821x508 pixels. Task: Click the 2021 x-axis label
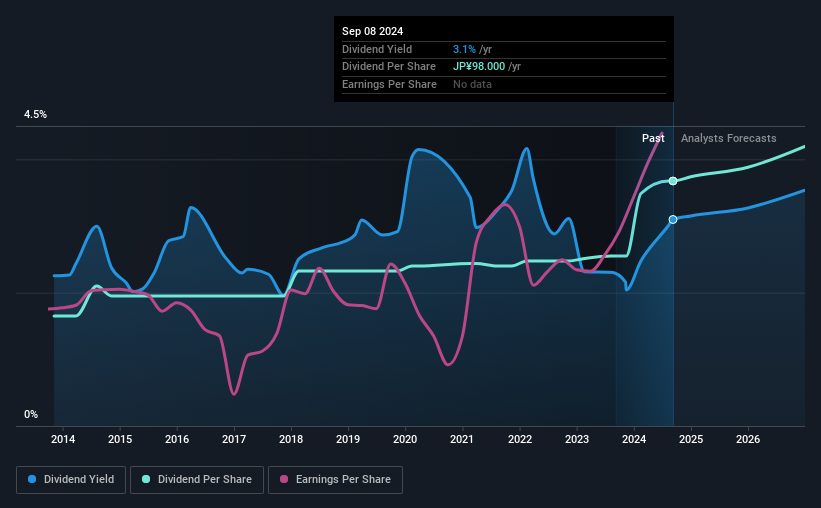pyautogui.click(x=462, y=439)
